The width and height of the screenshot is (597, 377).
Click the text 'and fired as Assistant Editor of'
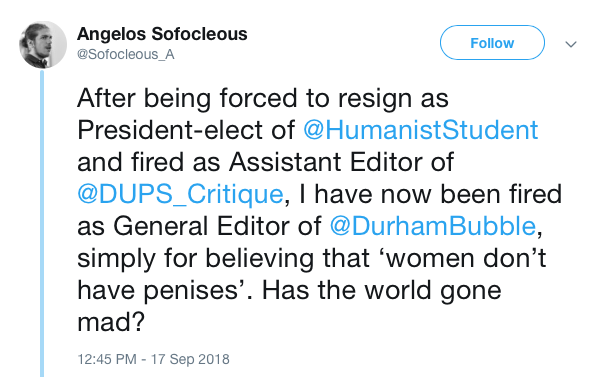point(266,162)
